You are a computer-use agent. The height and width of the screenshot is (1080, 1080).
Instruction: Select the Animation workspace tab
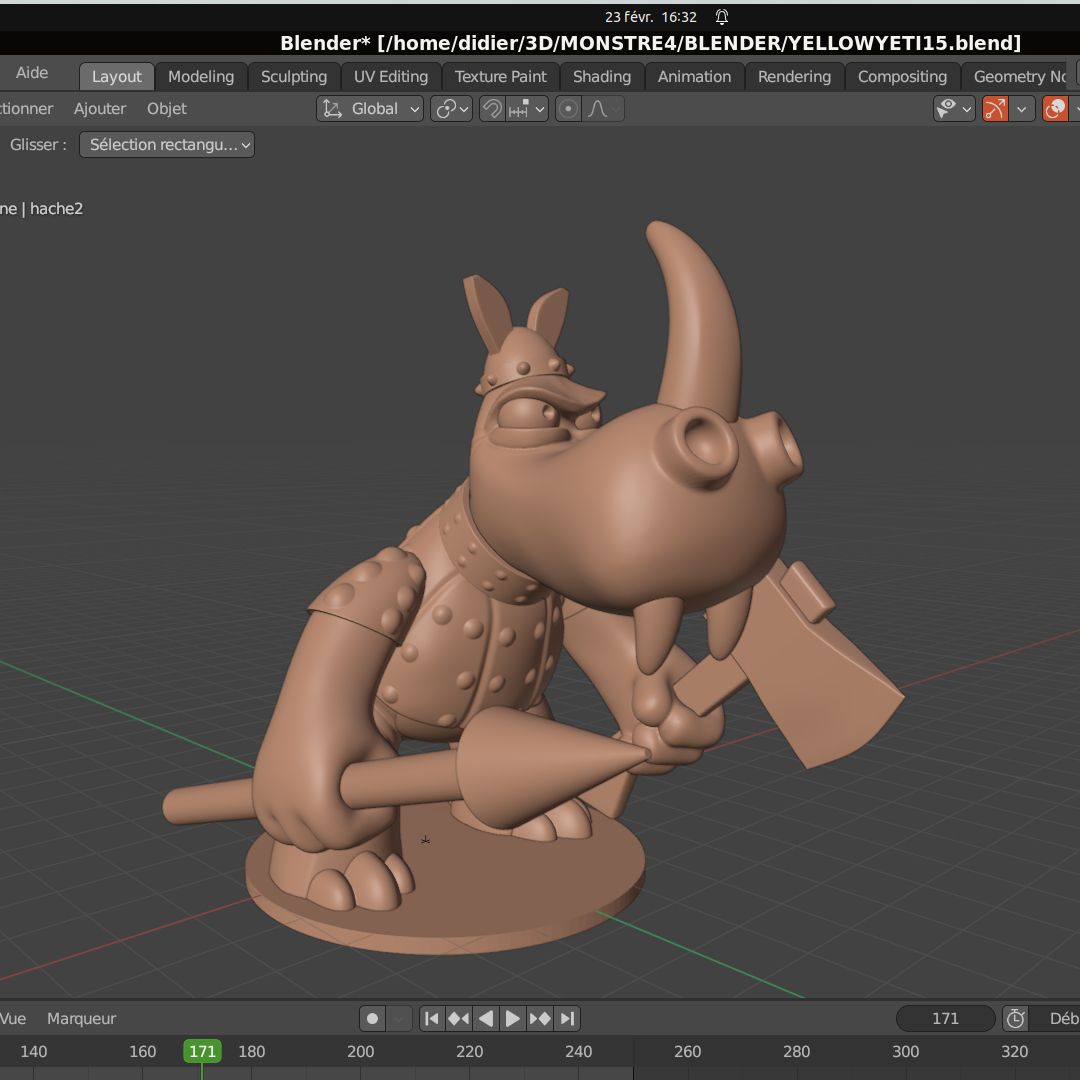tap(694, 76)
